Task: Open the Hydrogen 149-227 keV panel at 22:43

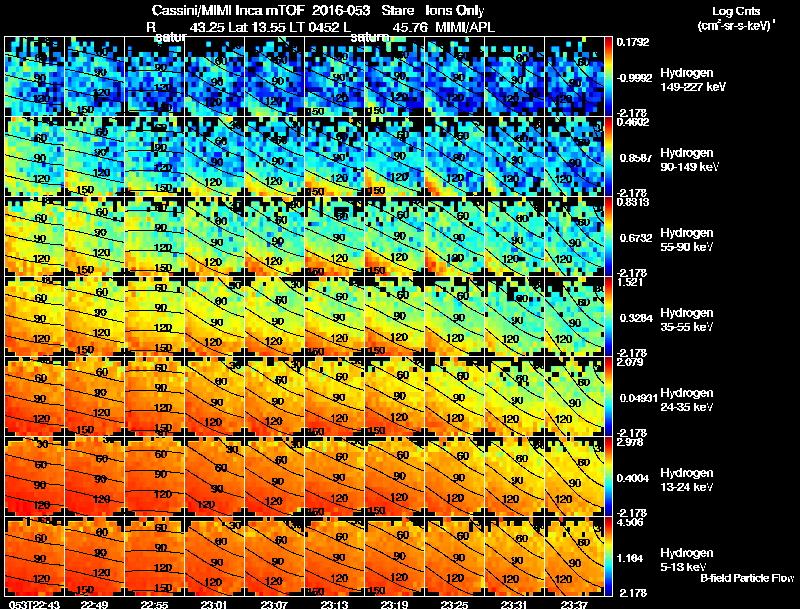Action: click(34, 76)
